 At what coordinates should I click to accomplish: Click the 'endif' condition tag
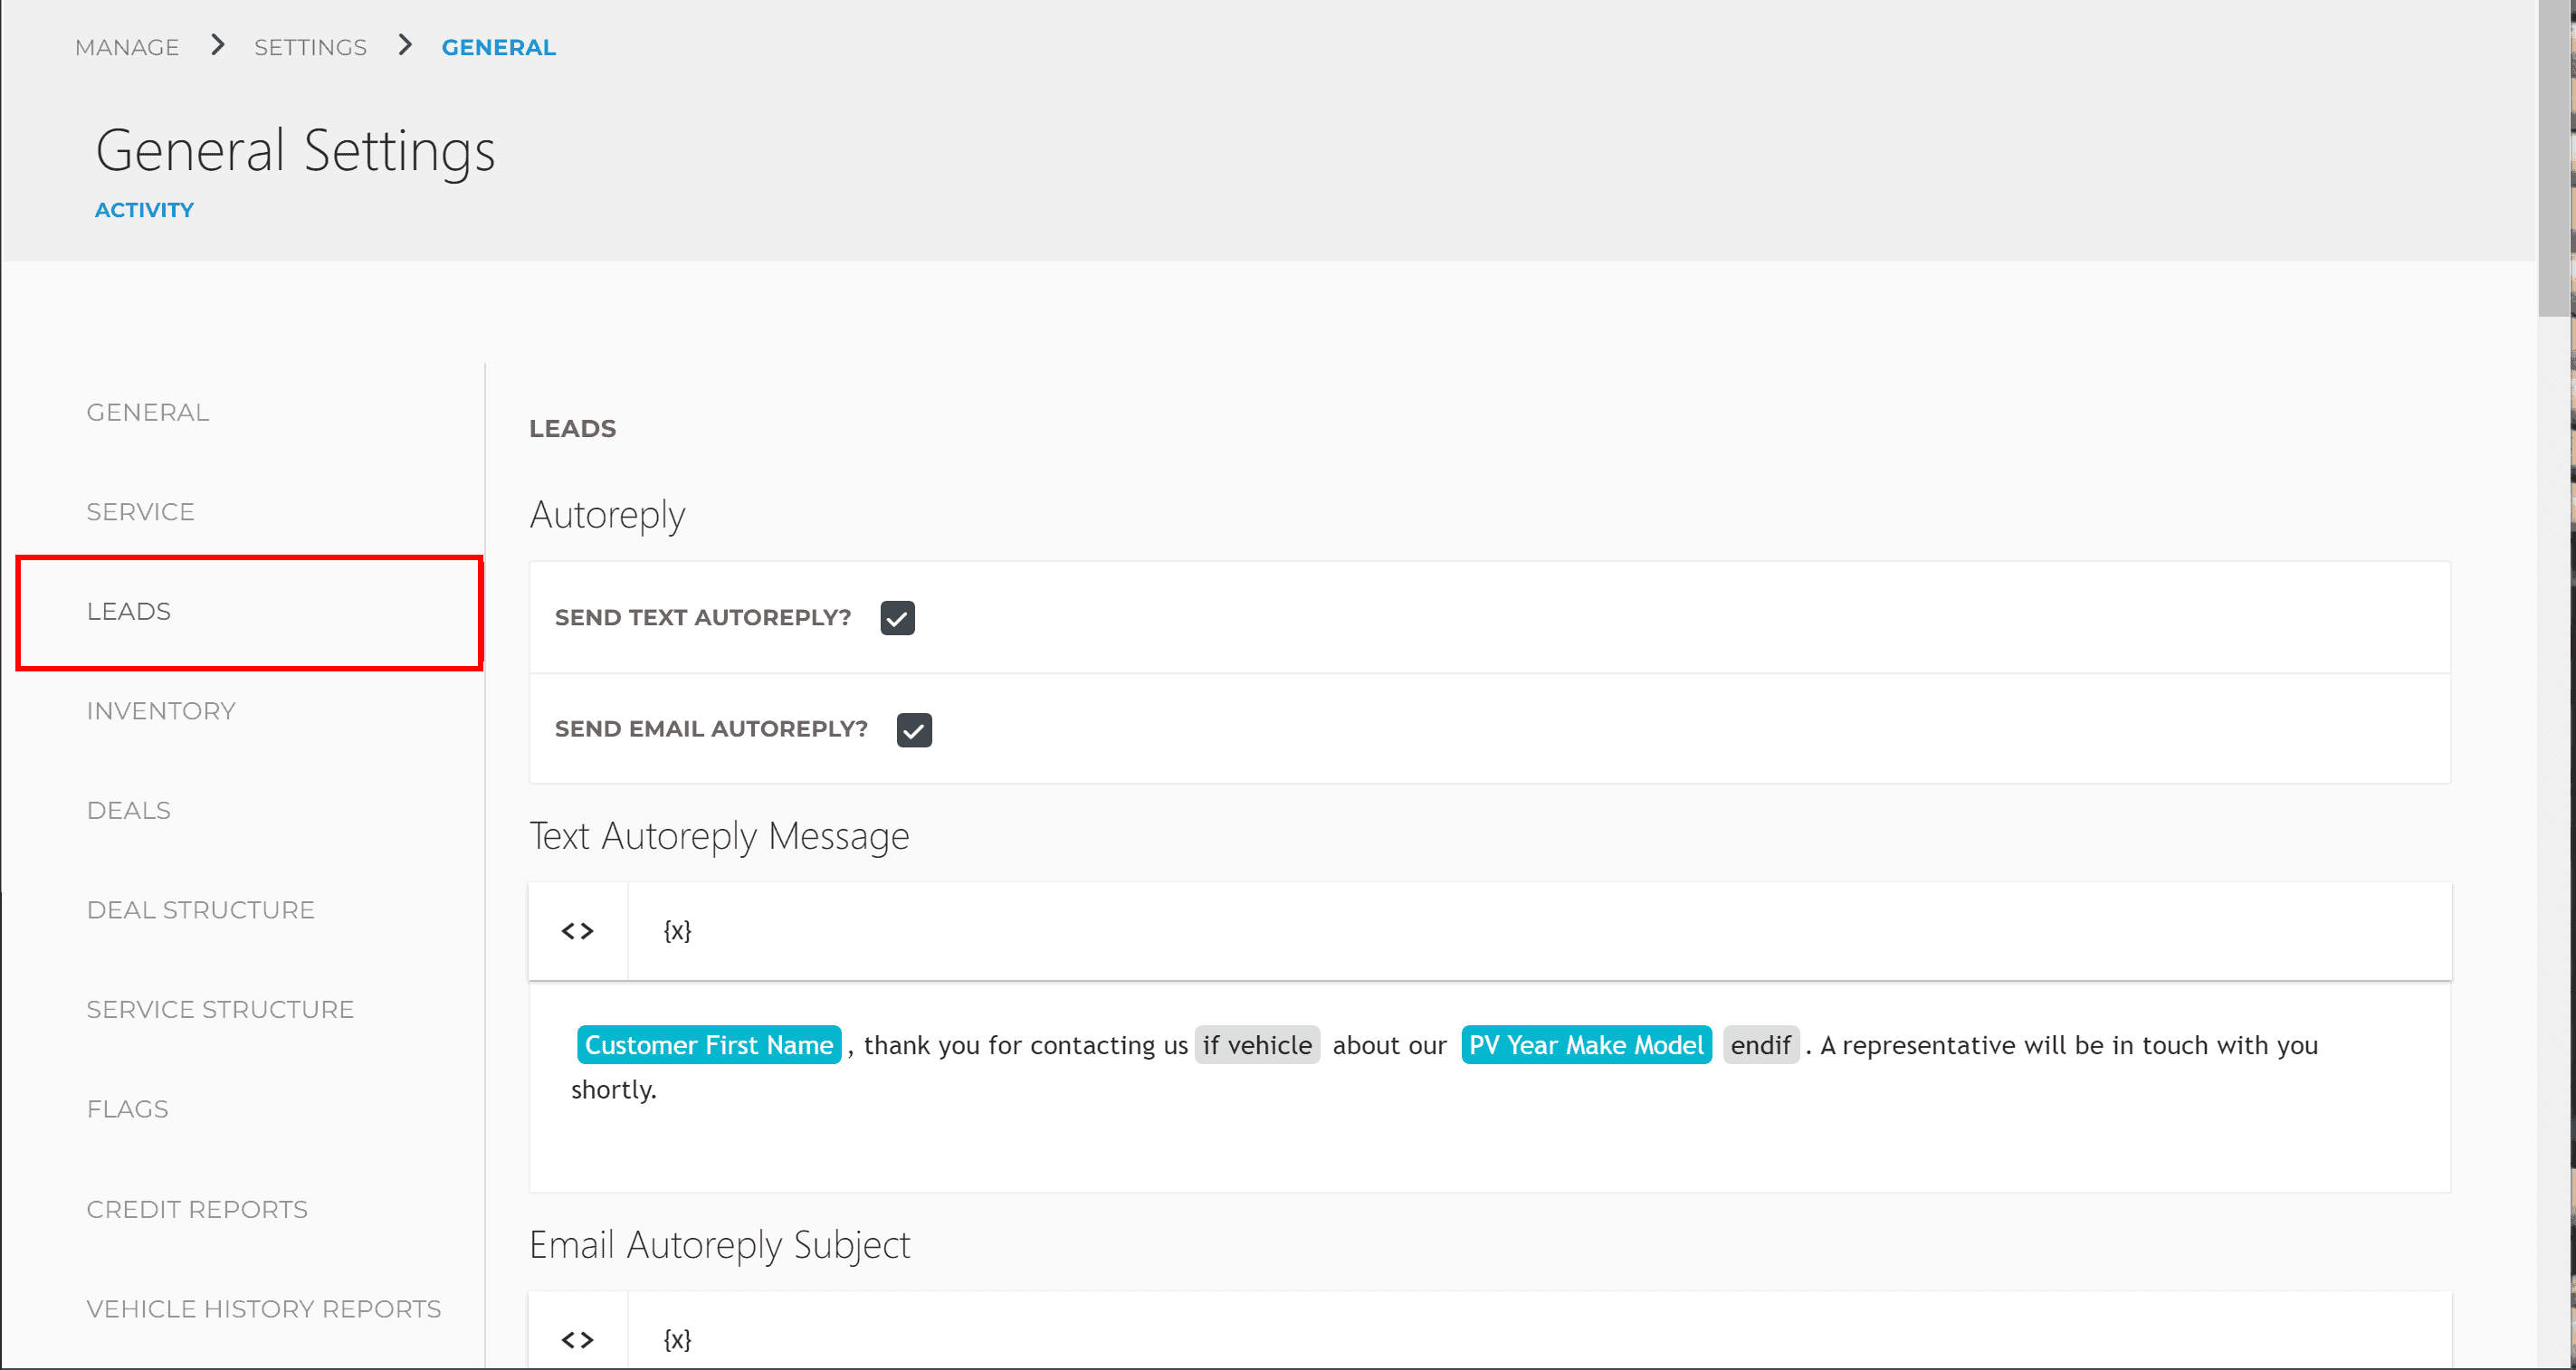click(1760, 1045)
